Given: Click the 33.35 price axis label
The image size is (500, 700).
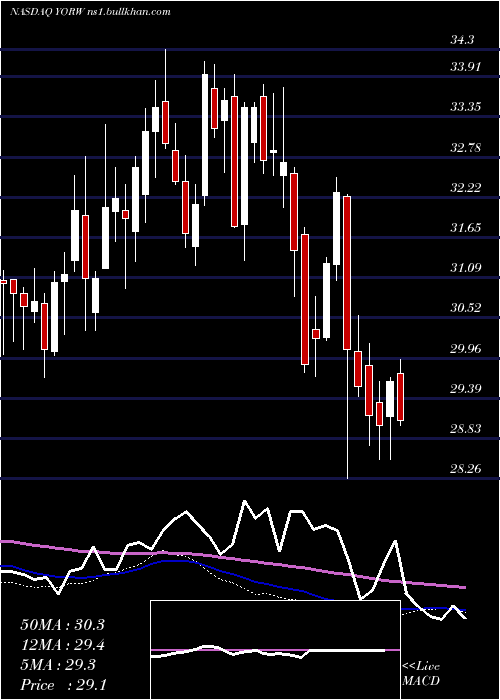Looking at the screenshot, I should click(x=466, y=107).
